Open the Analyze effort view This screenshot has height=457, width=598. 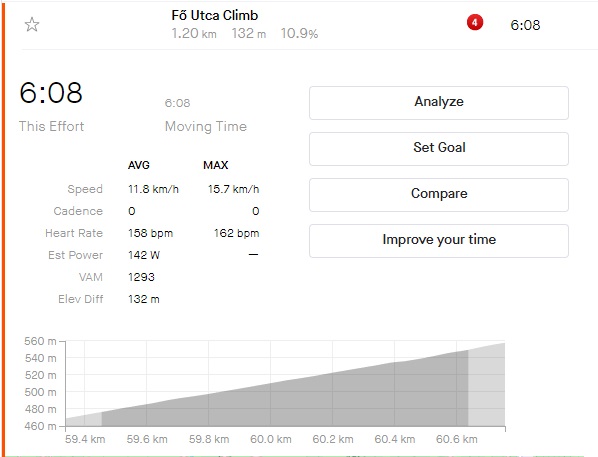(439, 103)
